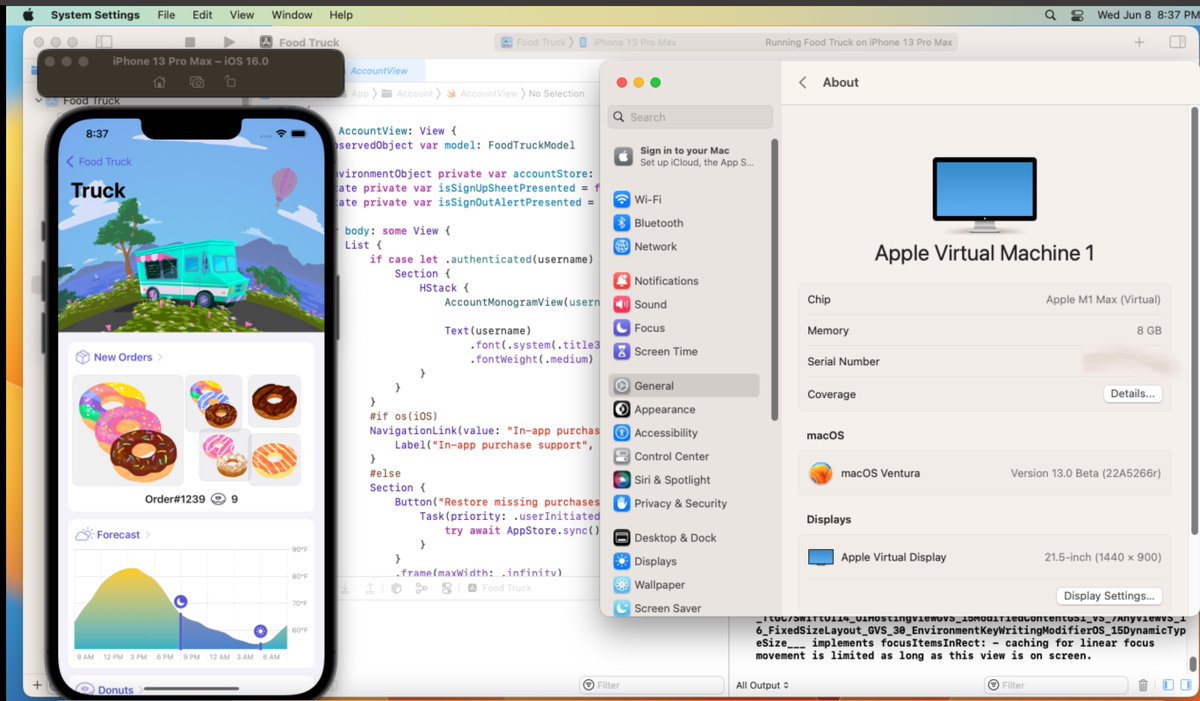Focus the console Filter field
Screen dimensions: 1200x701
click(1054, 685)
